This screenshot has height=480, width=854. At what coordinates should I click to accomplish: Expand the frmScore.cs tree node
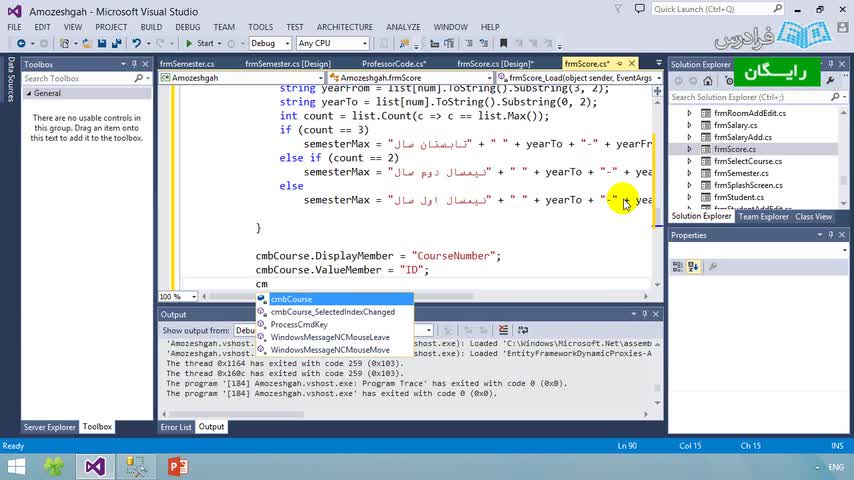(689, 149)
